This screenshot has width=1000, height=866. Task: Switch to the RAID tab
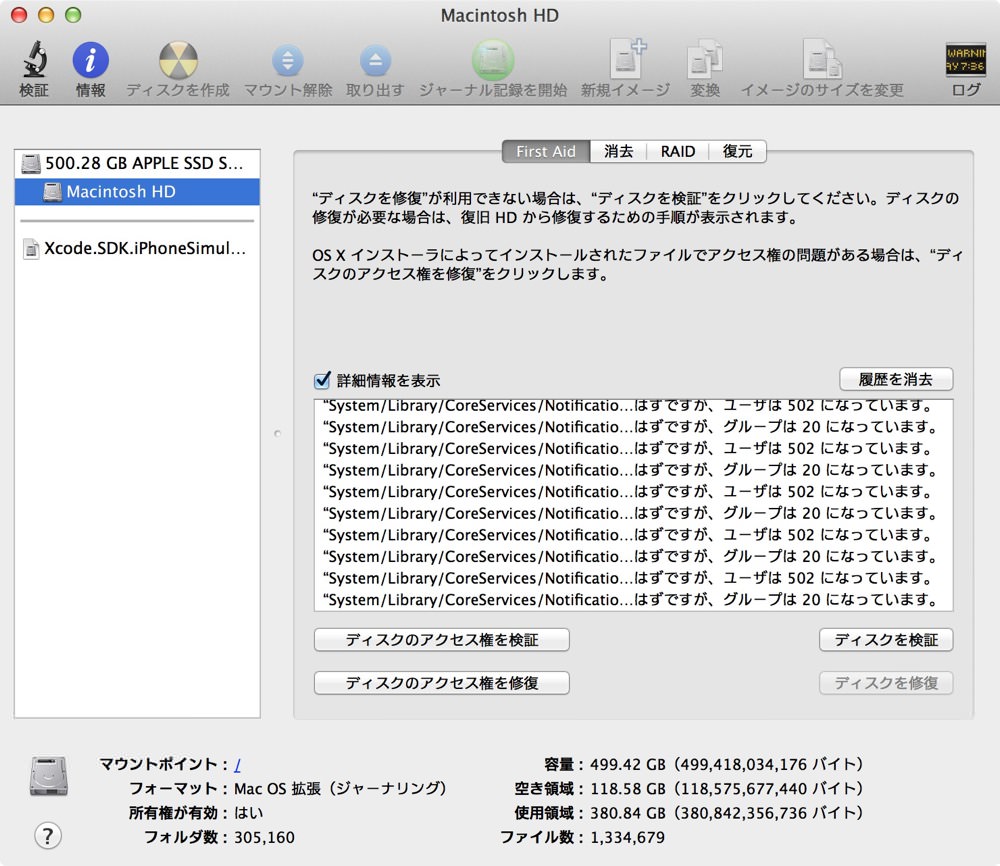click(x=678, y=151)
